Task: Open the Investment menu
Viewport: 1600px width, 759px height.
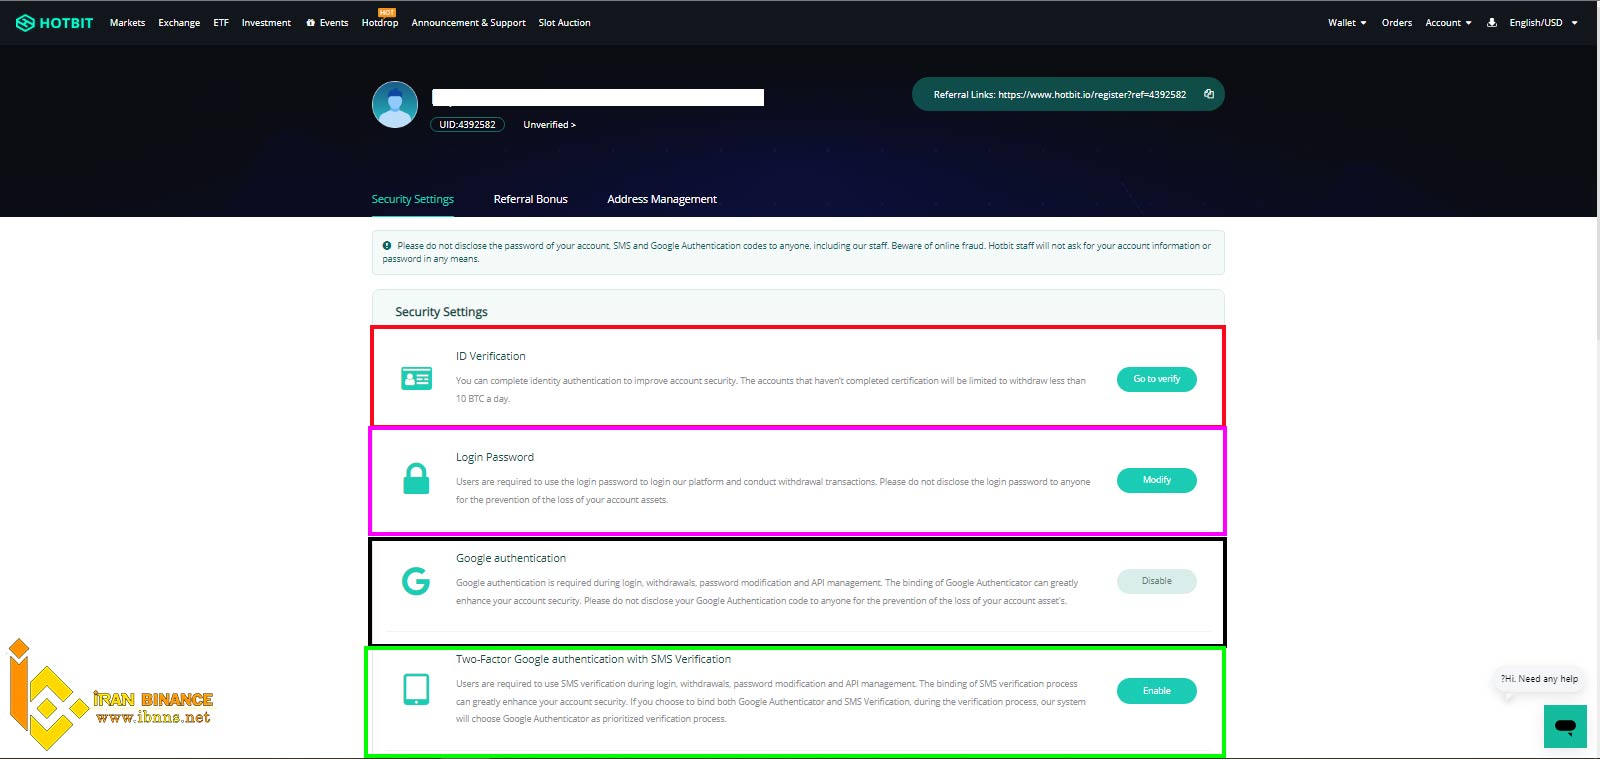Action: pos(266,22)
